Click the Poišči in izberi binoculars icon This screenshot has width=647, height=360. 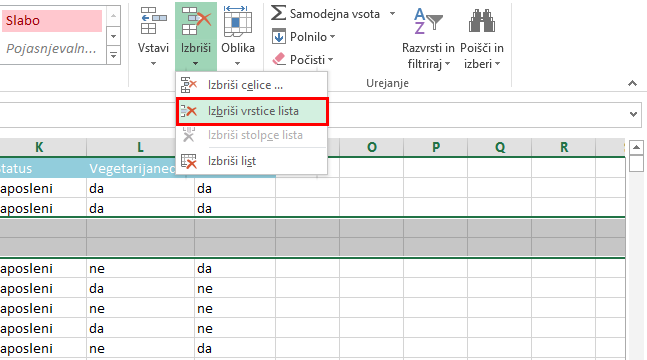[x=482, y=21]
